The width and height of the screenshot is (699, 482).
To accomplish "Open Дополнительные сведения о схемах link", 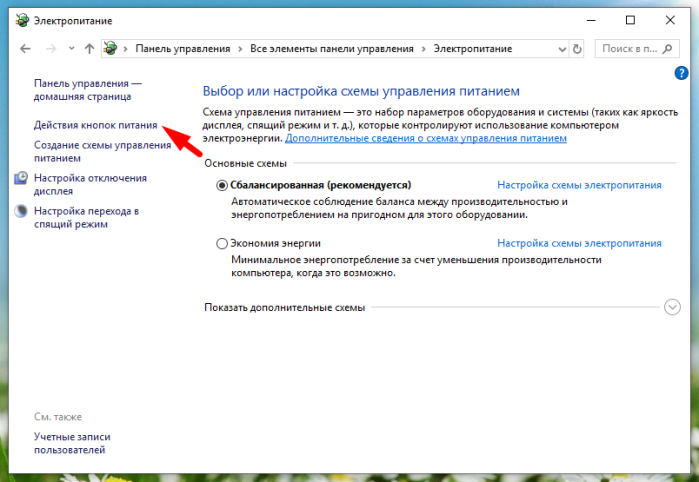I will 426,138.
